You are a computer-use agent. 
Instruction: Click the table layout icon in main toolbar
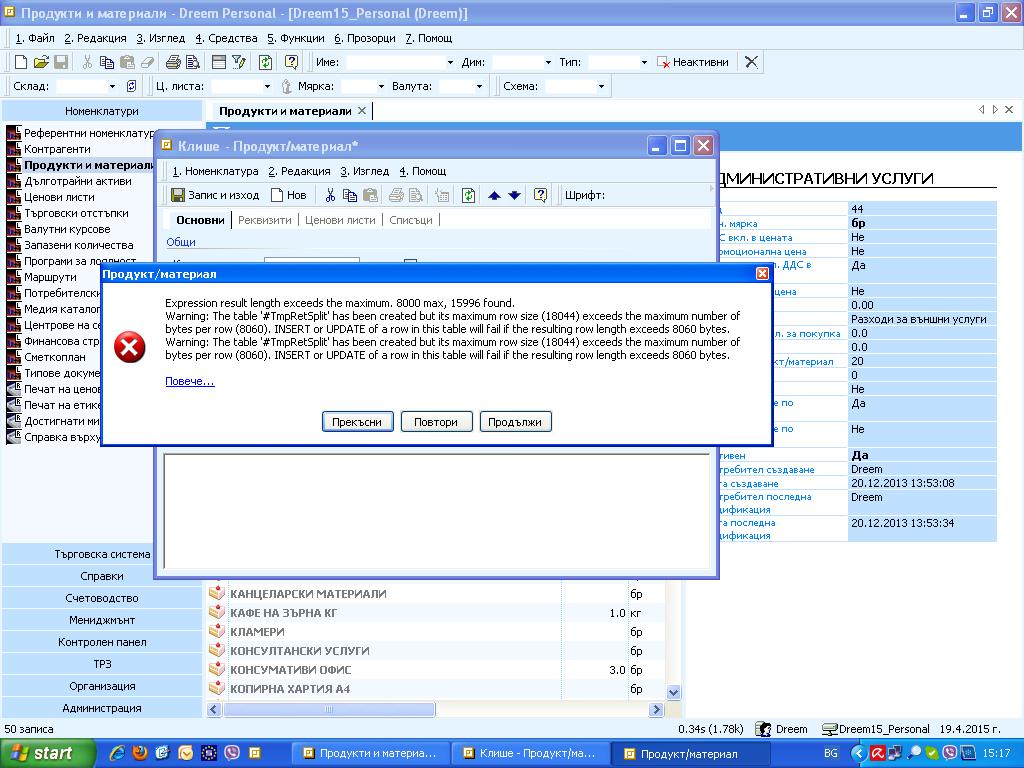click(x=219, y=62)
